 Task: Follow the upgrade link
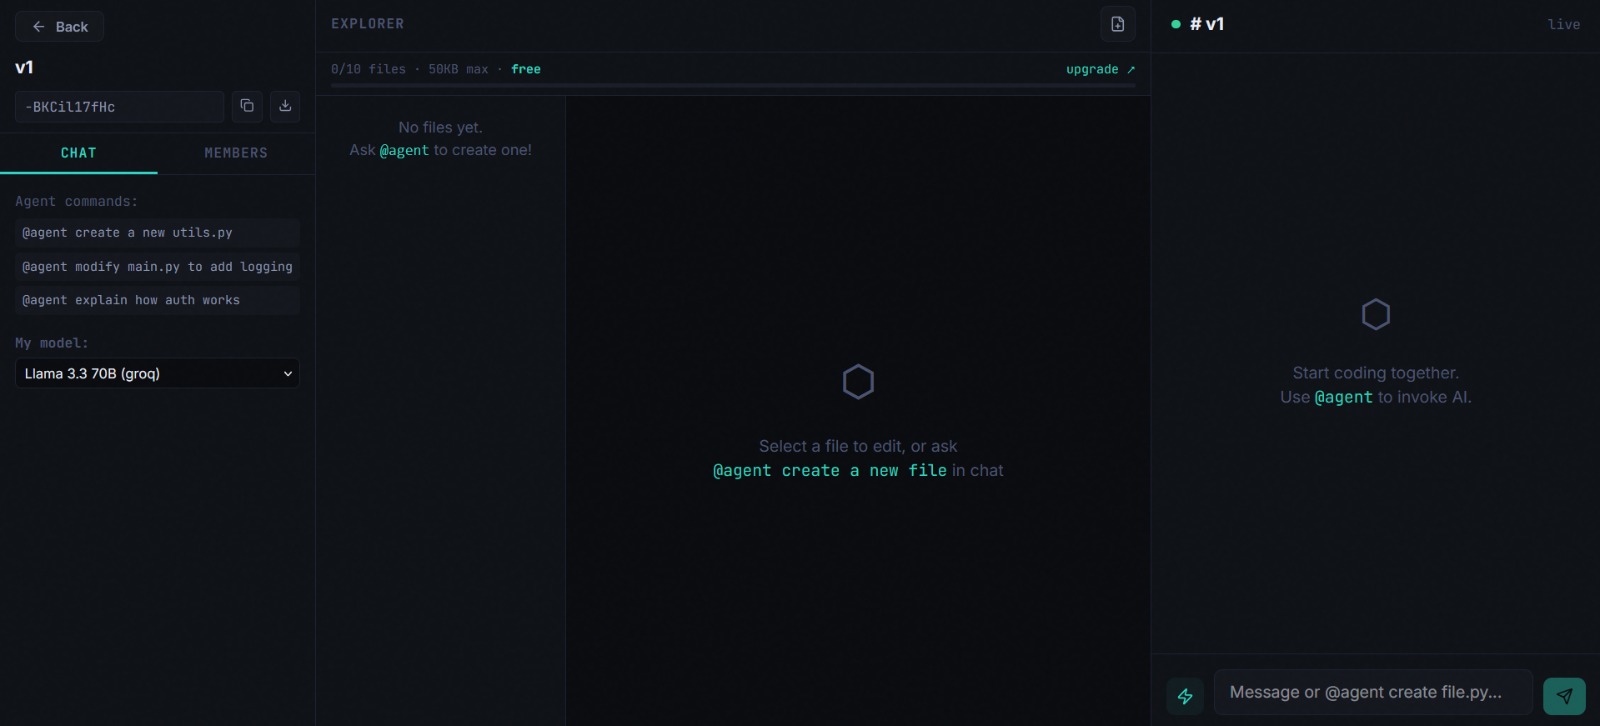pos(1100,69)
